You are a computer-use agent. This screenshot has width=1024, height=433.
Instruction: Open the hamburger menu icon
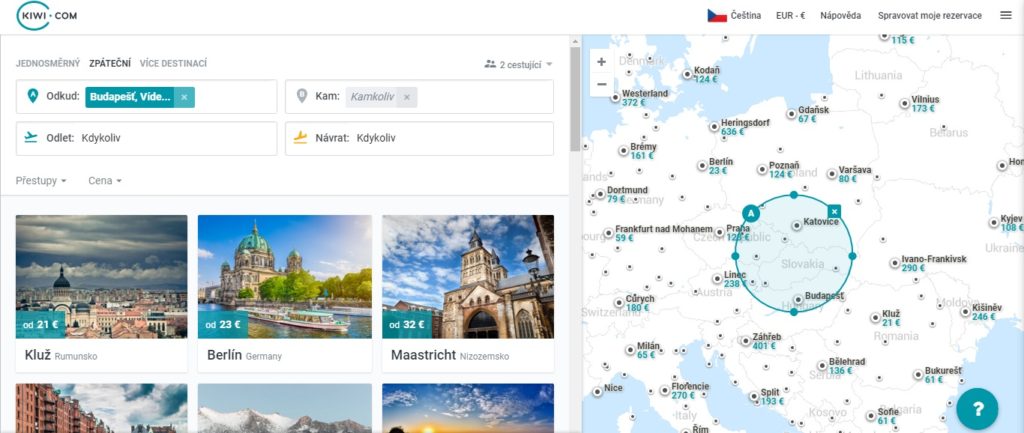[1006, 15]
